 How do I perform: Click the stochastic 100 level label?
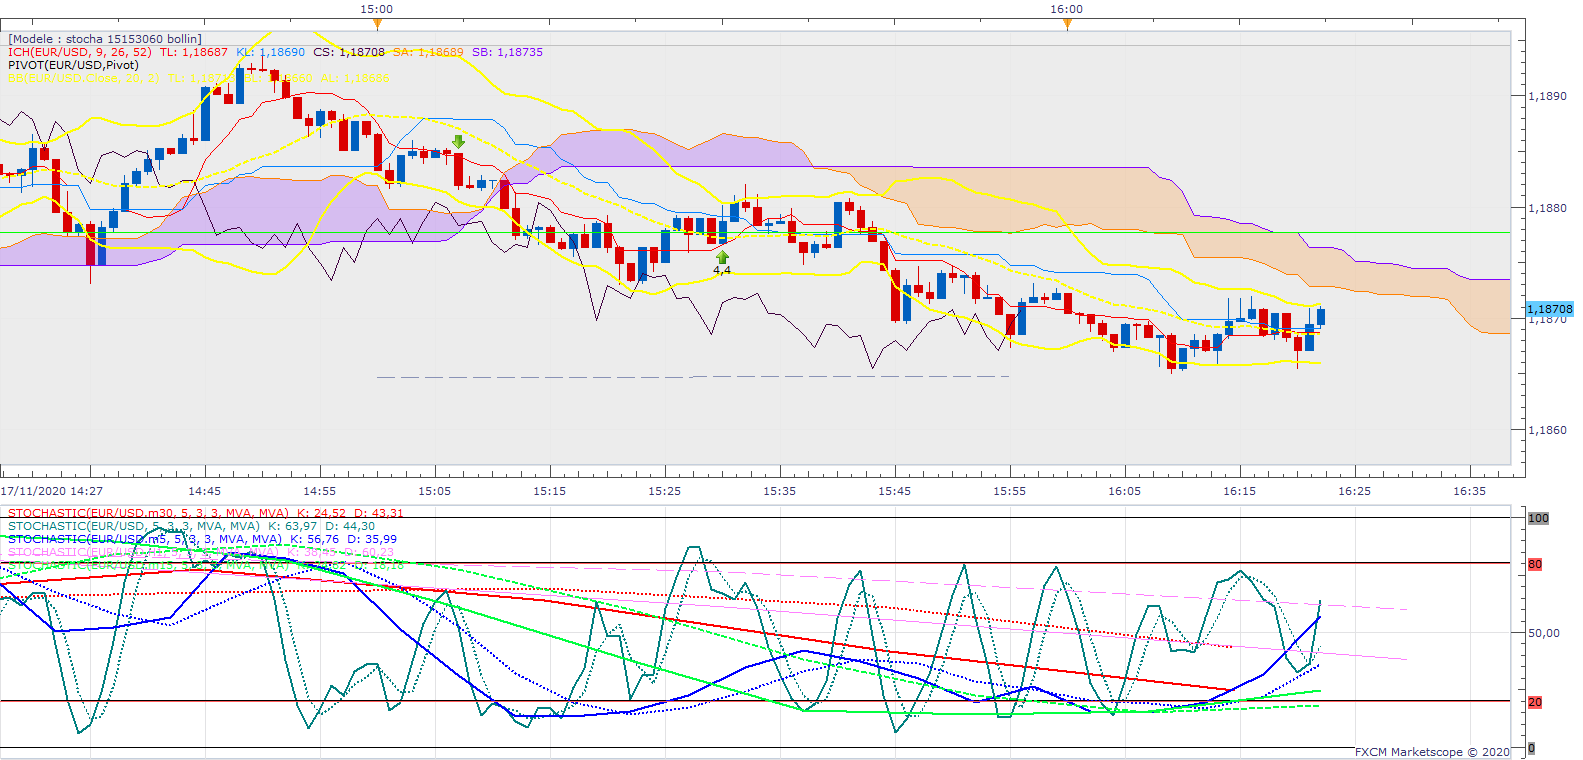tap(1538, 519)
